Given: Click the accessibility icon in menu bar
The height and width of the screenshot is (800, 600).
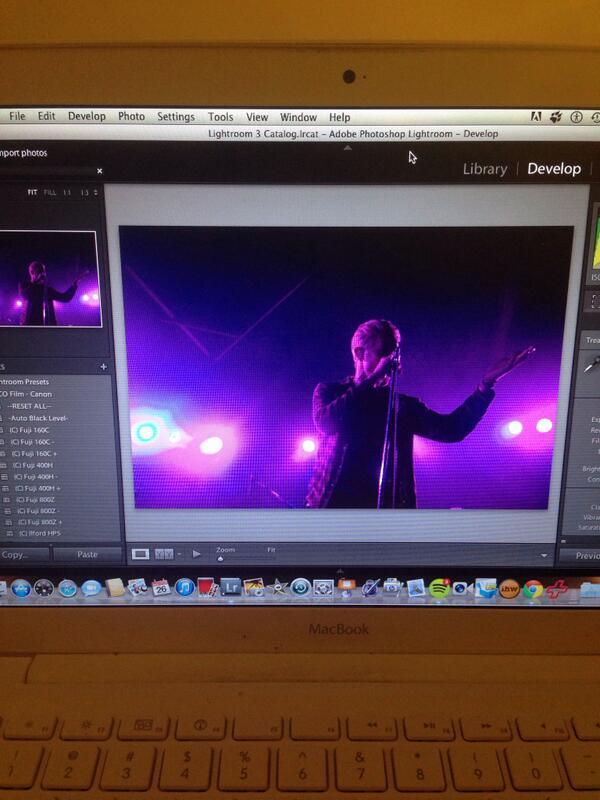Looking at the screenshot, I should click(x=577, y=117).
